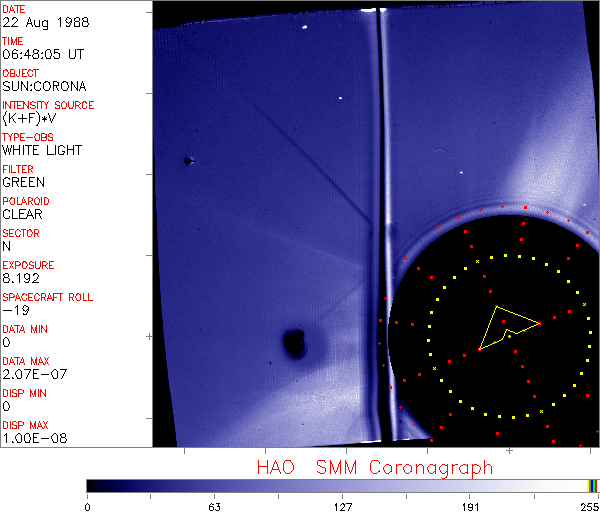600x512 pixels.
Task: Click the (K+F)*V intensity source value
Action: click(x=30, y=118)
